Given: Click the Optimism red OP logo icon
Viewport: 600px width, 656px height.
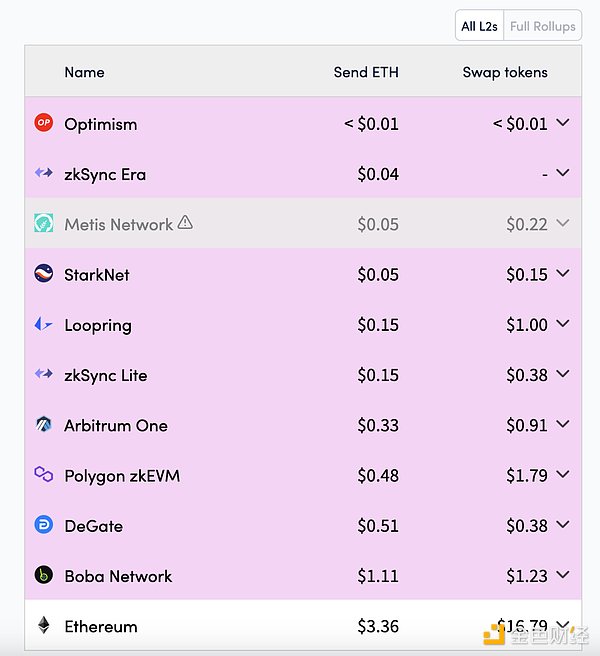Looking at the screenshot, I should coord(43,123).
